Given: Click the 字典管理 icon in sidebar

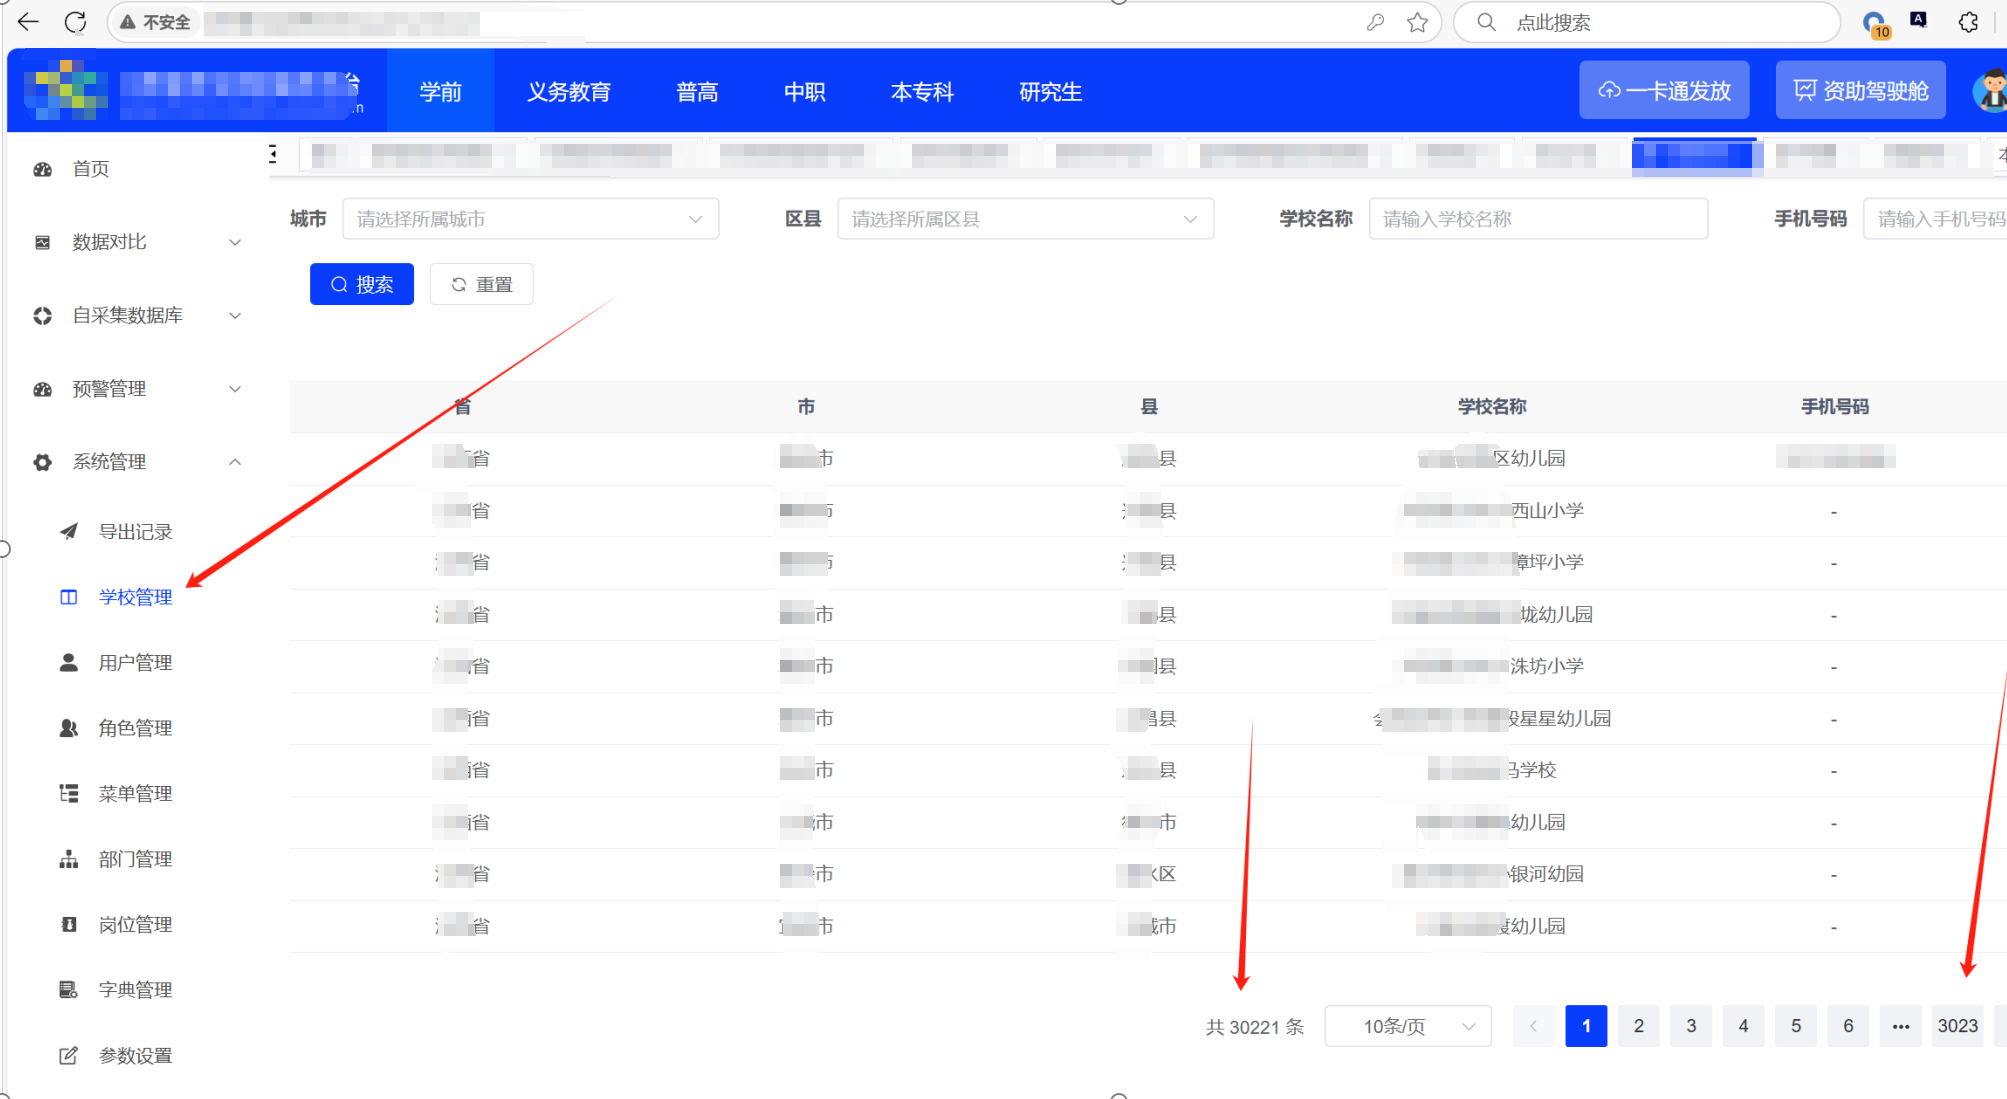Looking at the screenshot, I should [x=68, y=989].
